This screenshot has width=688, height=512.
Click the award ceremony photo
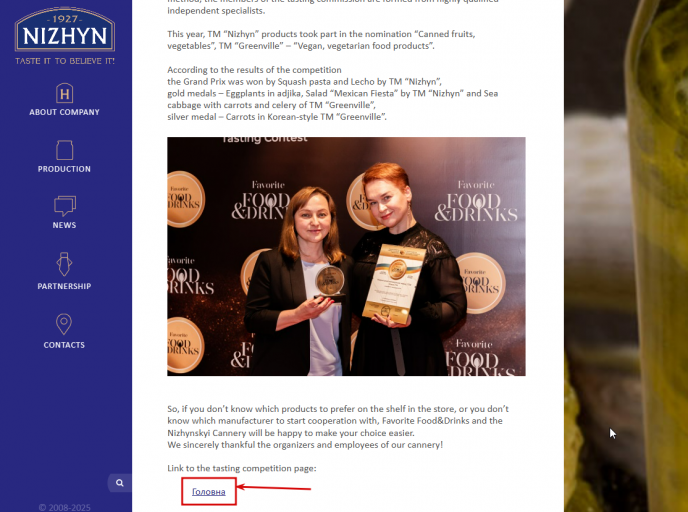click(346, 256)
